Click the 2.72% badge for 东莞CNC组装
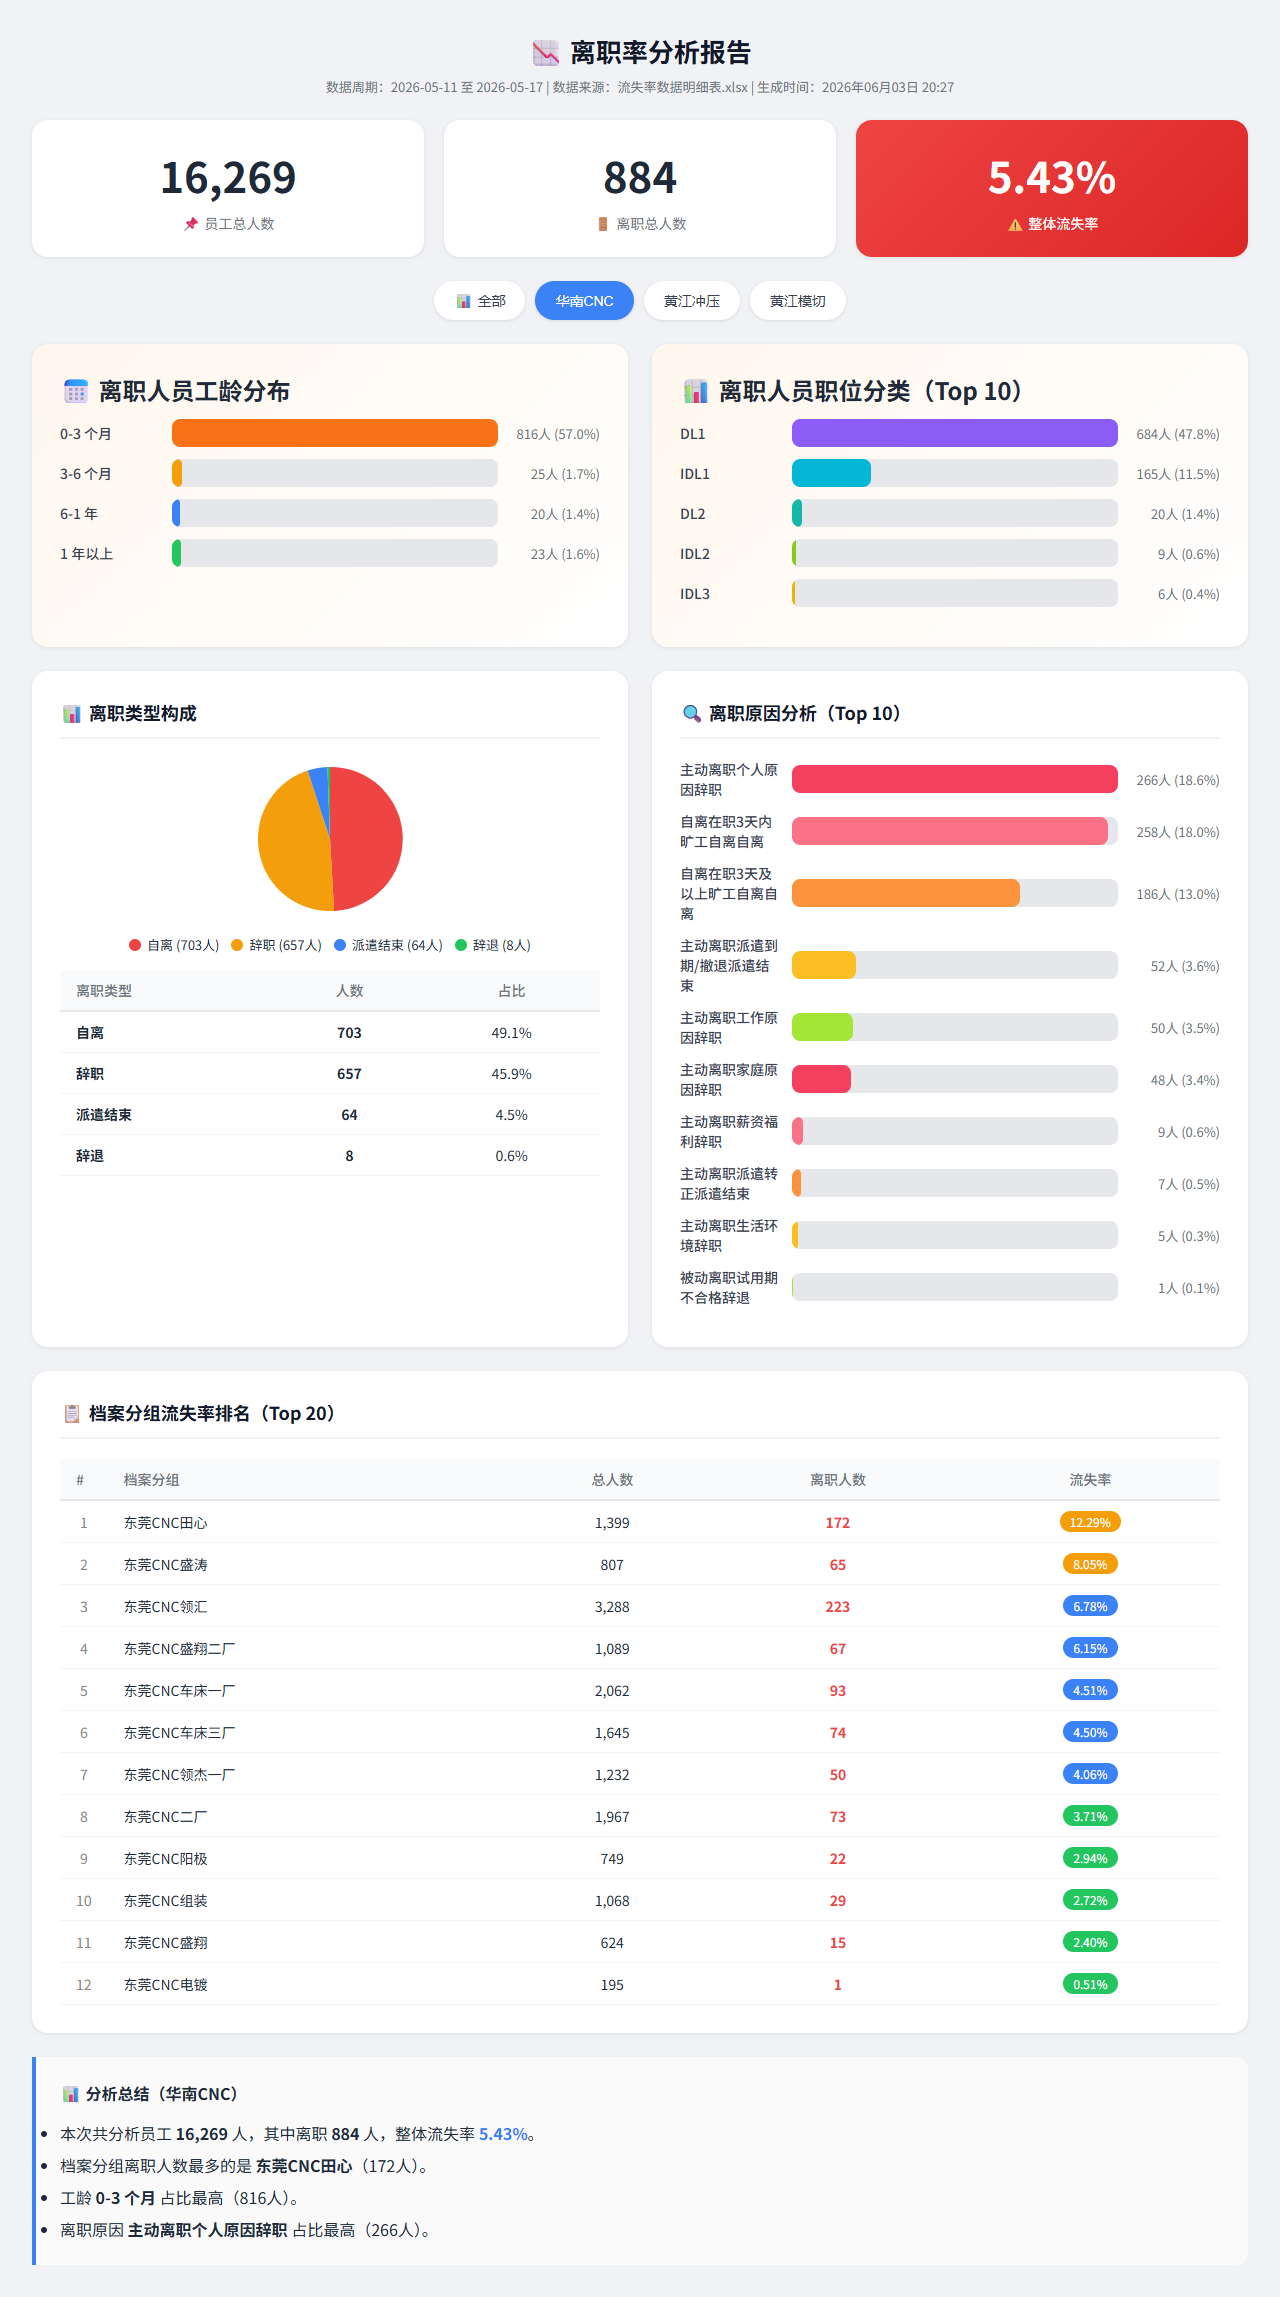 click(x=1090, y=1900)
